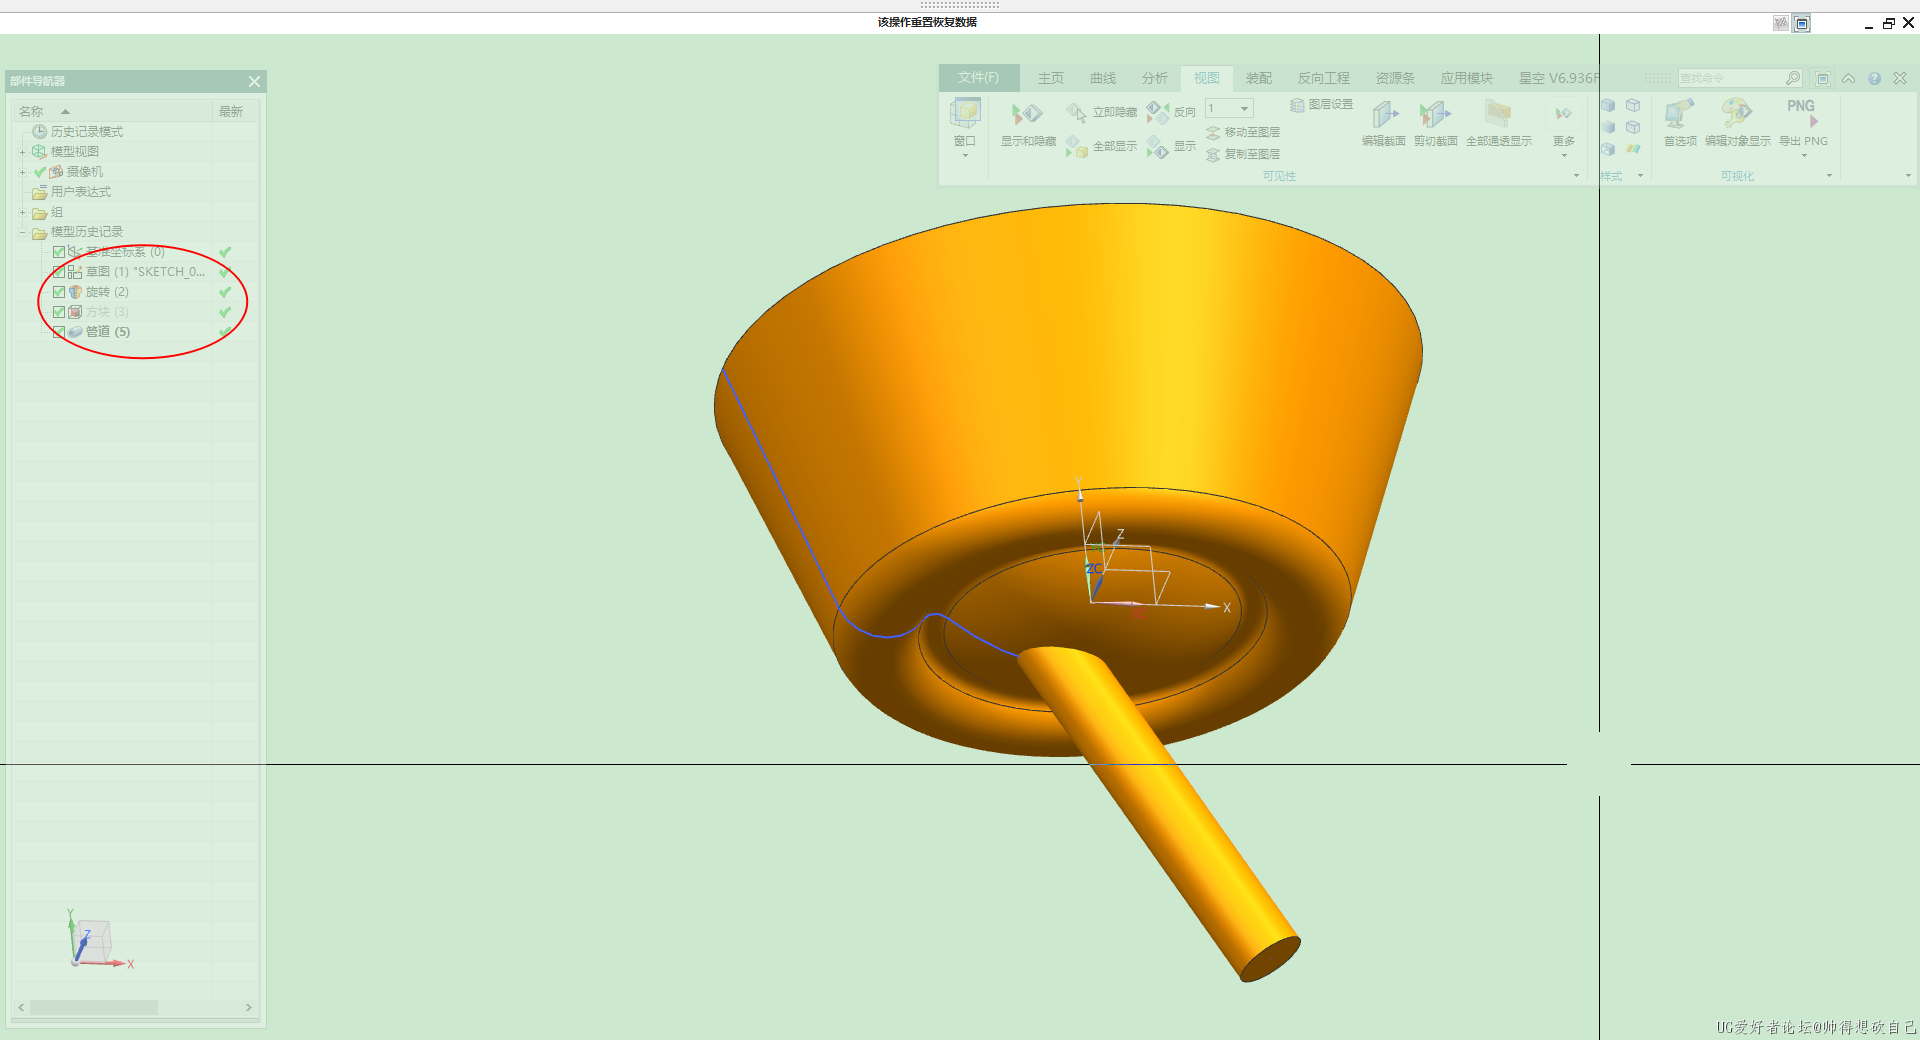Click the full-screen toggle icon near ribbon search

pos(1823,78)
